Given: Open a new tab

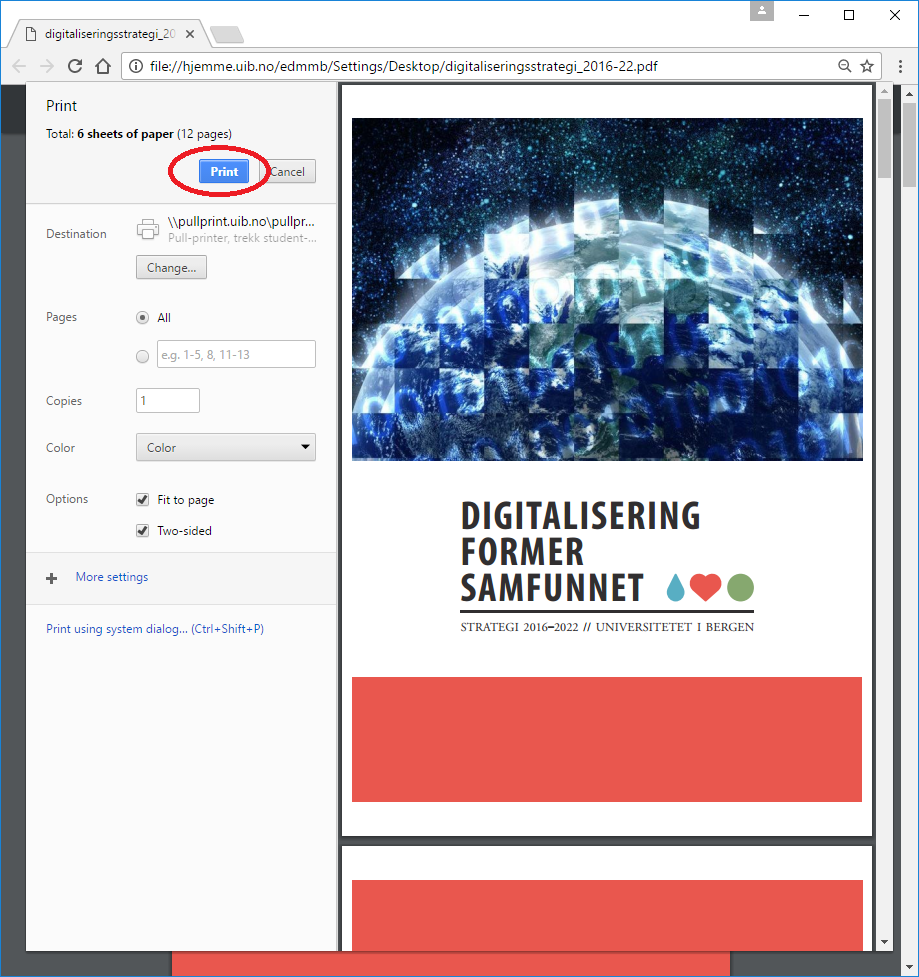Looking at the screenshot, I should click(x=227, y=35).
